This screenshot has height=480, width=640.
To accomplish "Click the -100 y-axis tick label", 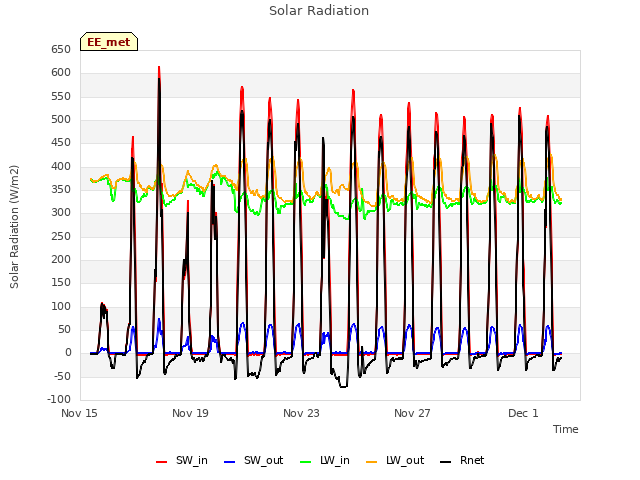I will coord(59,400).
